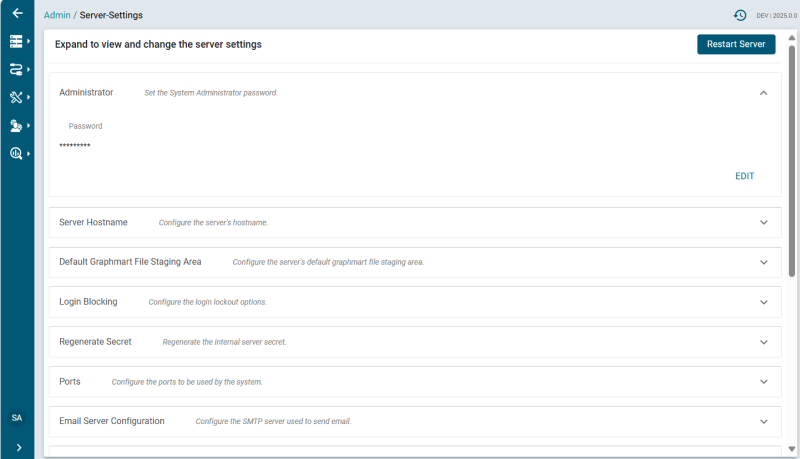Click the history clock icon
This screenshot has width=800, height=459.
point(740,15)
